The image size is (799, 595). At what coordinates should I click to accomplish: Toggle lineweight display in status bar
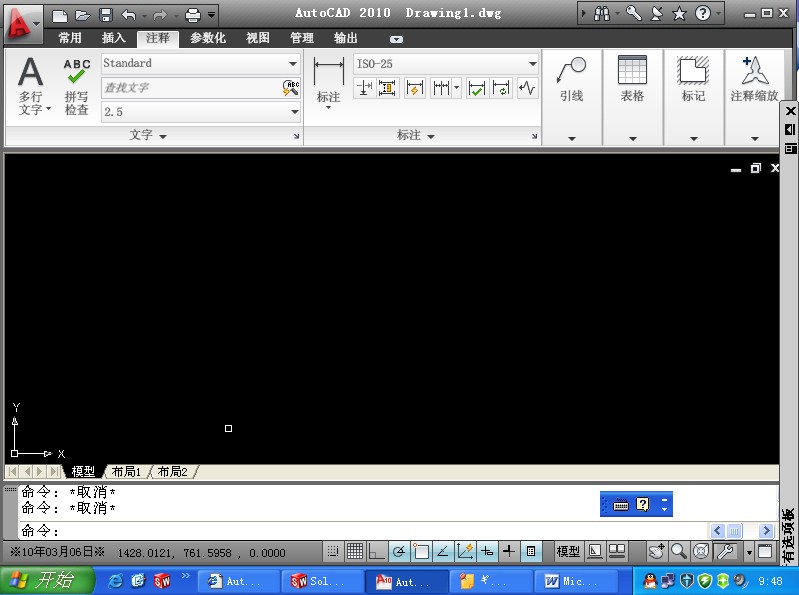tap(509, 551)
